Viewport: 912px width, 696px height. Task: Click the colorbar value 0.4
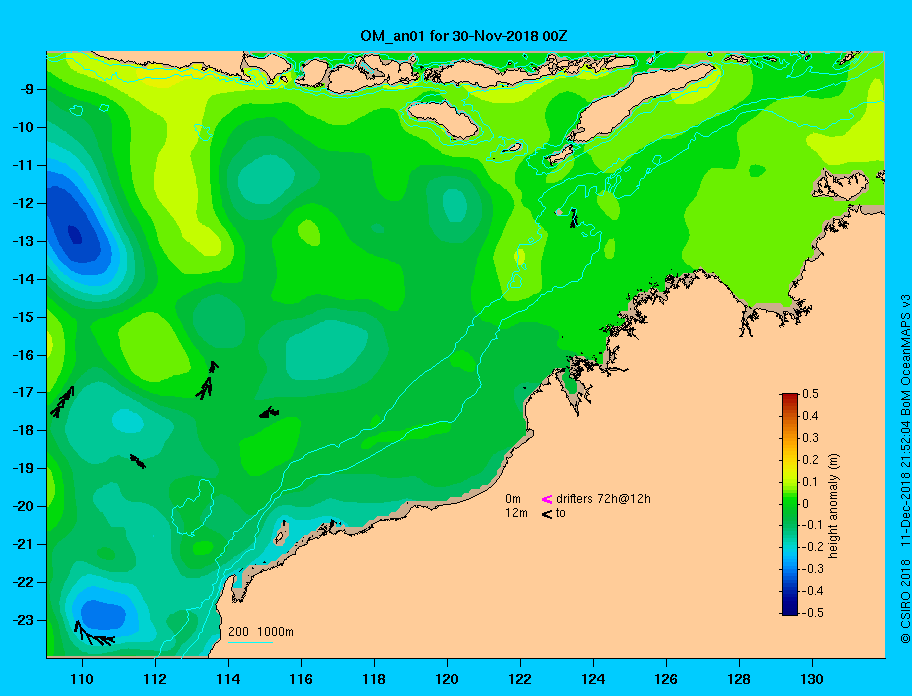[811, 416]
